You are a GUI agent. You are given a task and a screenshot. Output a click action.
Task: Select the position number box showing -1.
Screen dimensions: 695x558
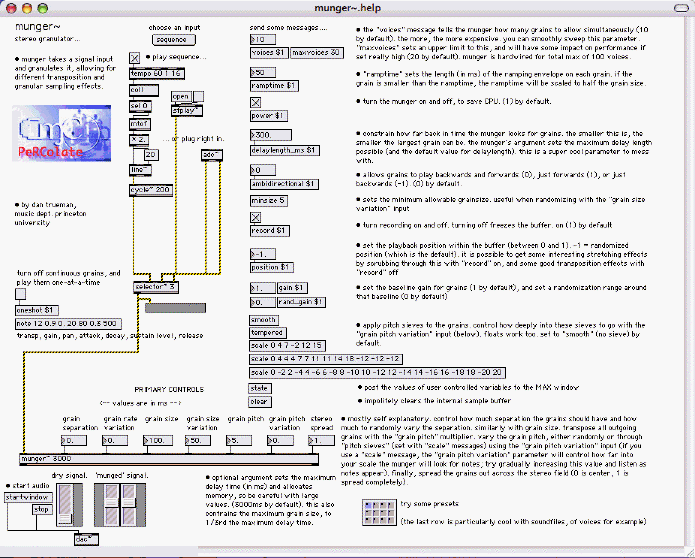[x=263, y=254]
